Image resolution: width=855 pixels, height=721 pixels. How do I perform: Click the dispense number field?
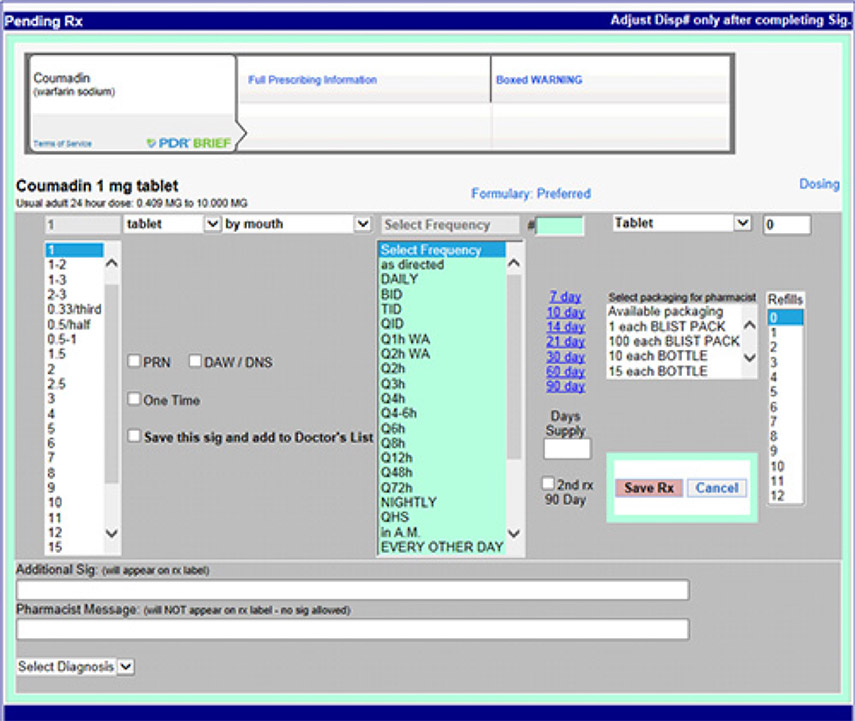[x=560, y=226]
